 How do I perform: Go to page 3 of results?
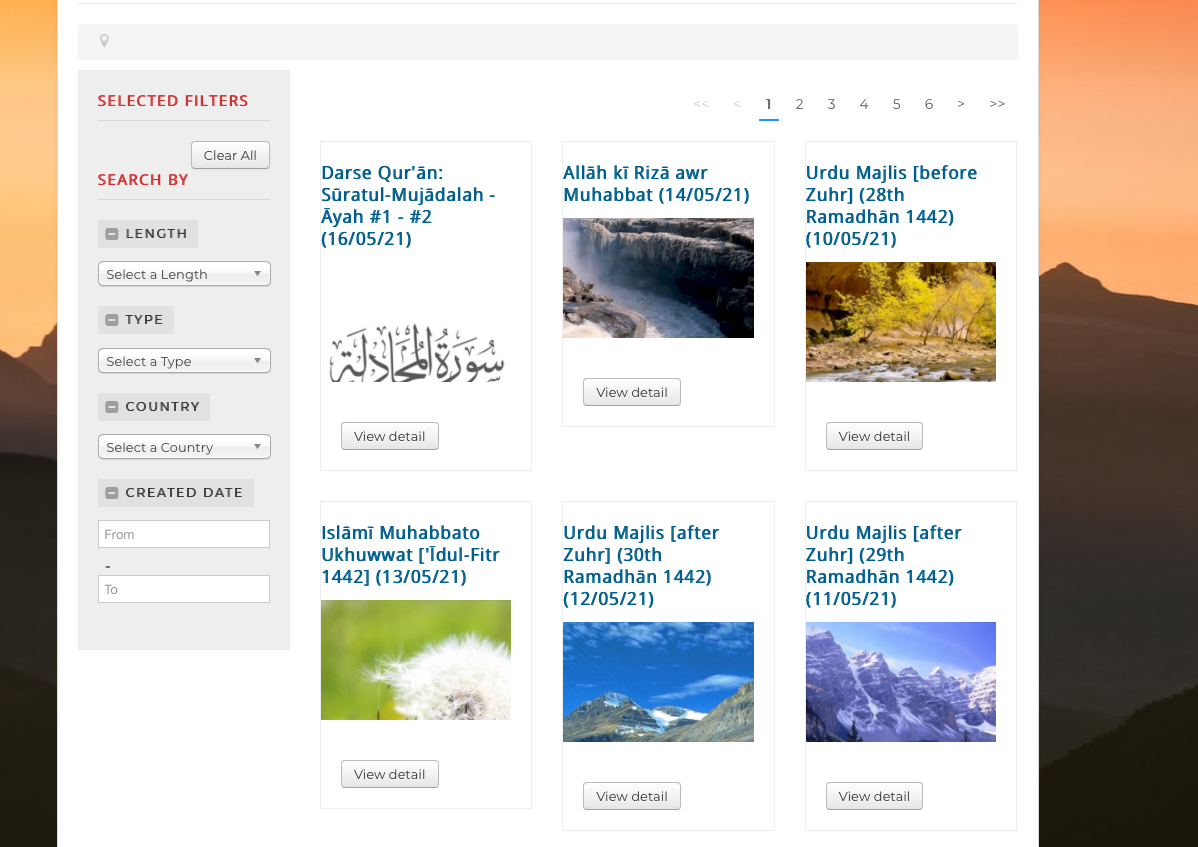coord(831,105)
